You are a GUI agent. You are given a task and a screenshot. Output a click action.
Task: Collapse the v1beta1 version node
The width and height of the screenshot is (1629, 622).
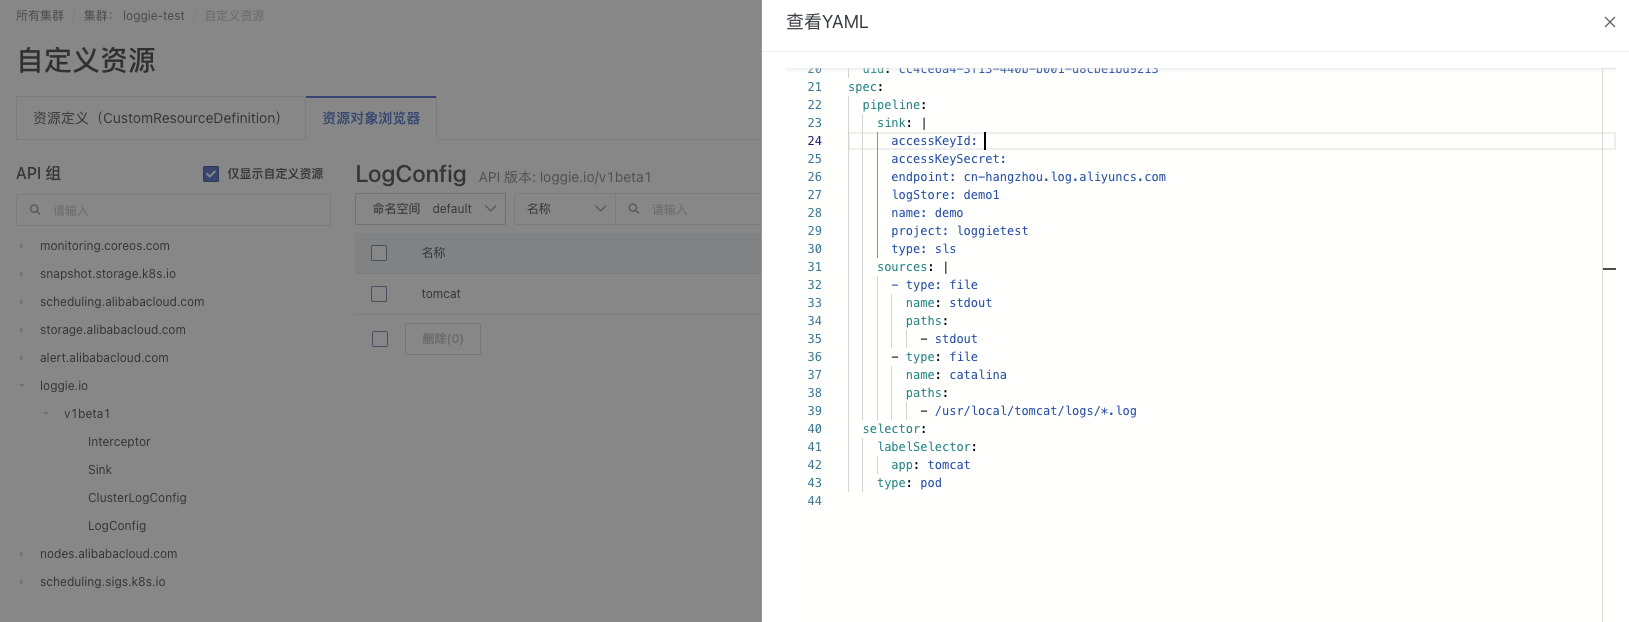coord(46,414)
